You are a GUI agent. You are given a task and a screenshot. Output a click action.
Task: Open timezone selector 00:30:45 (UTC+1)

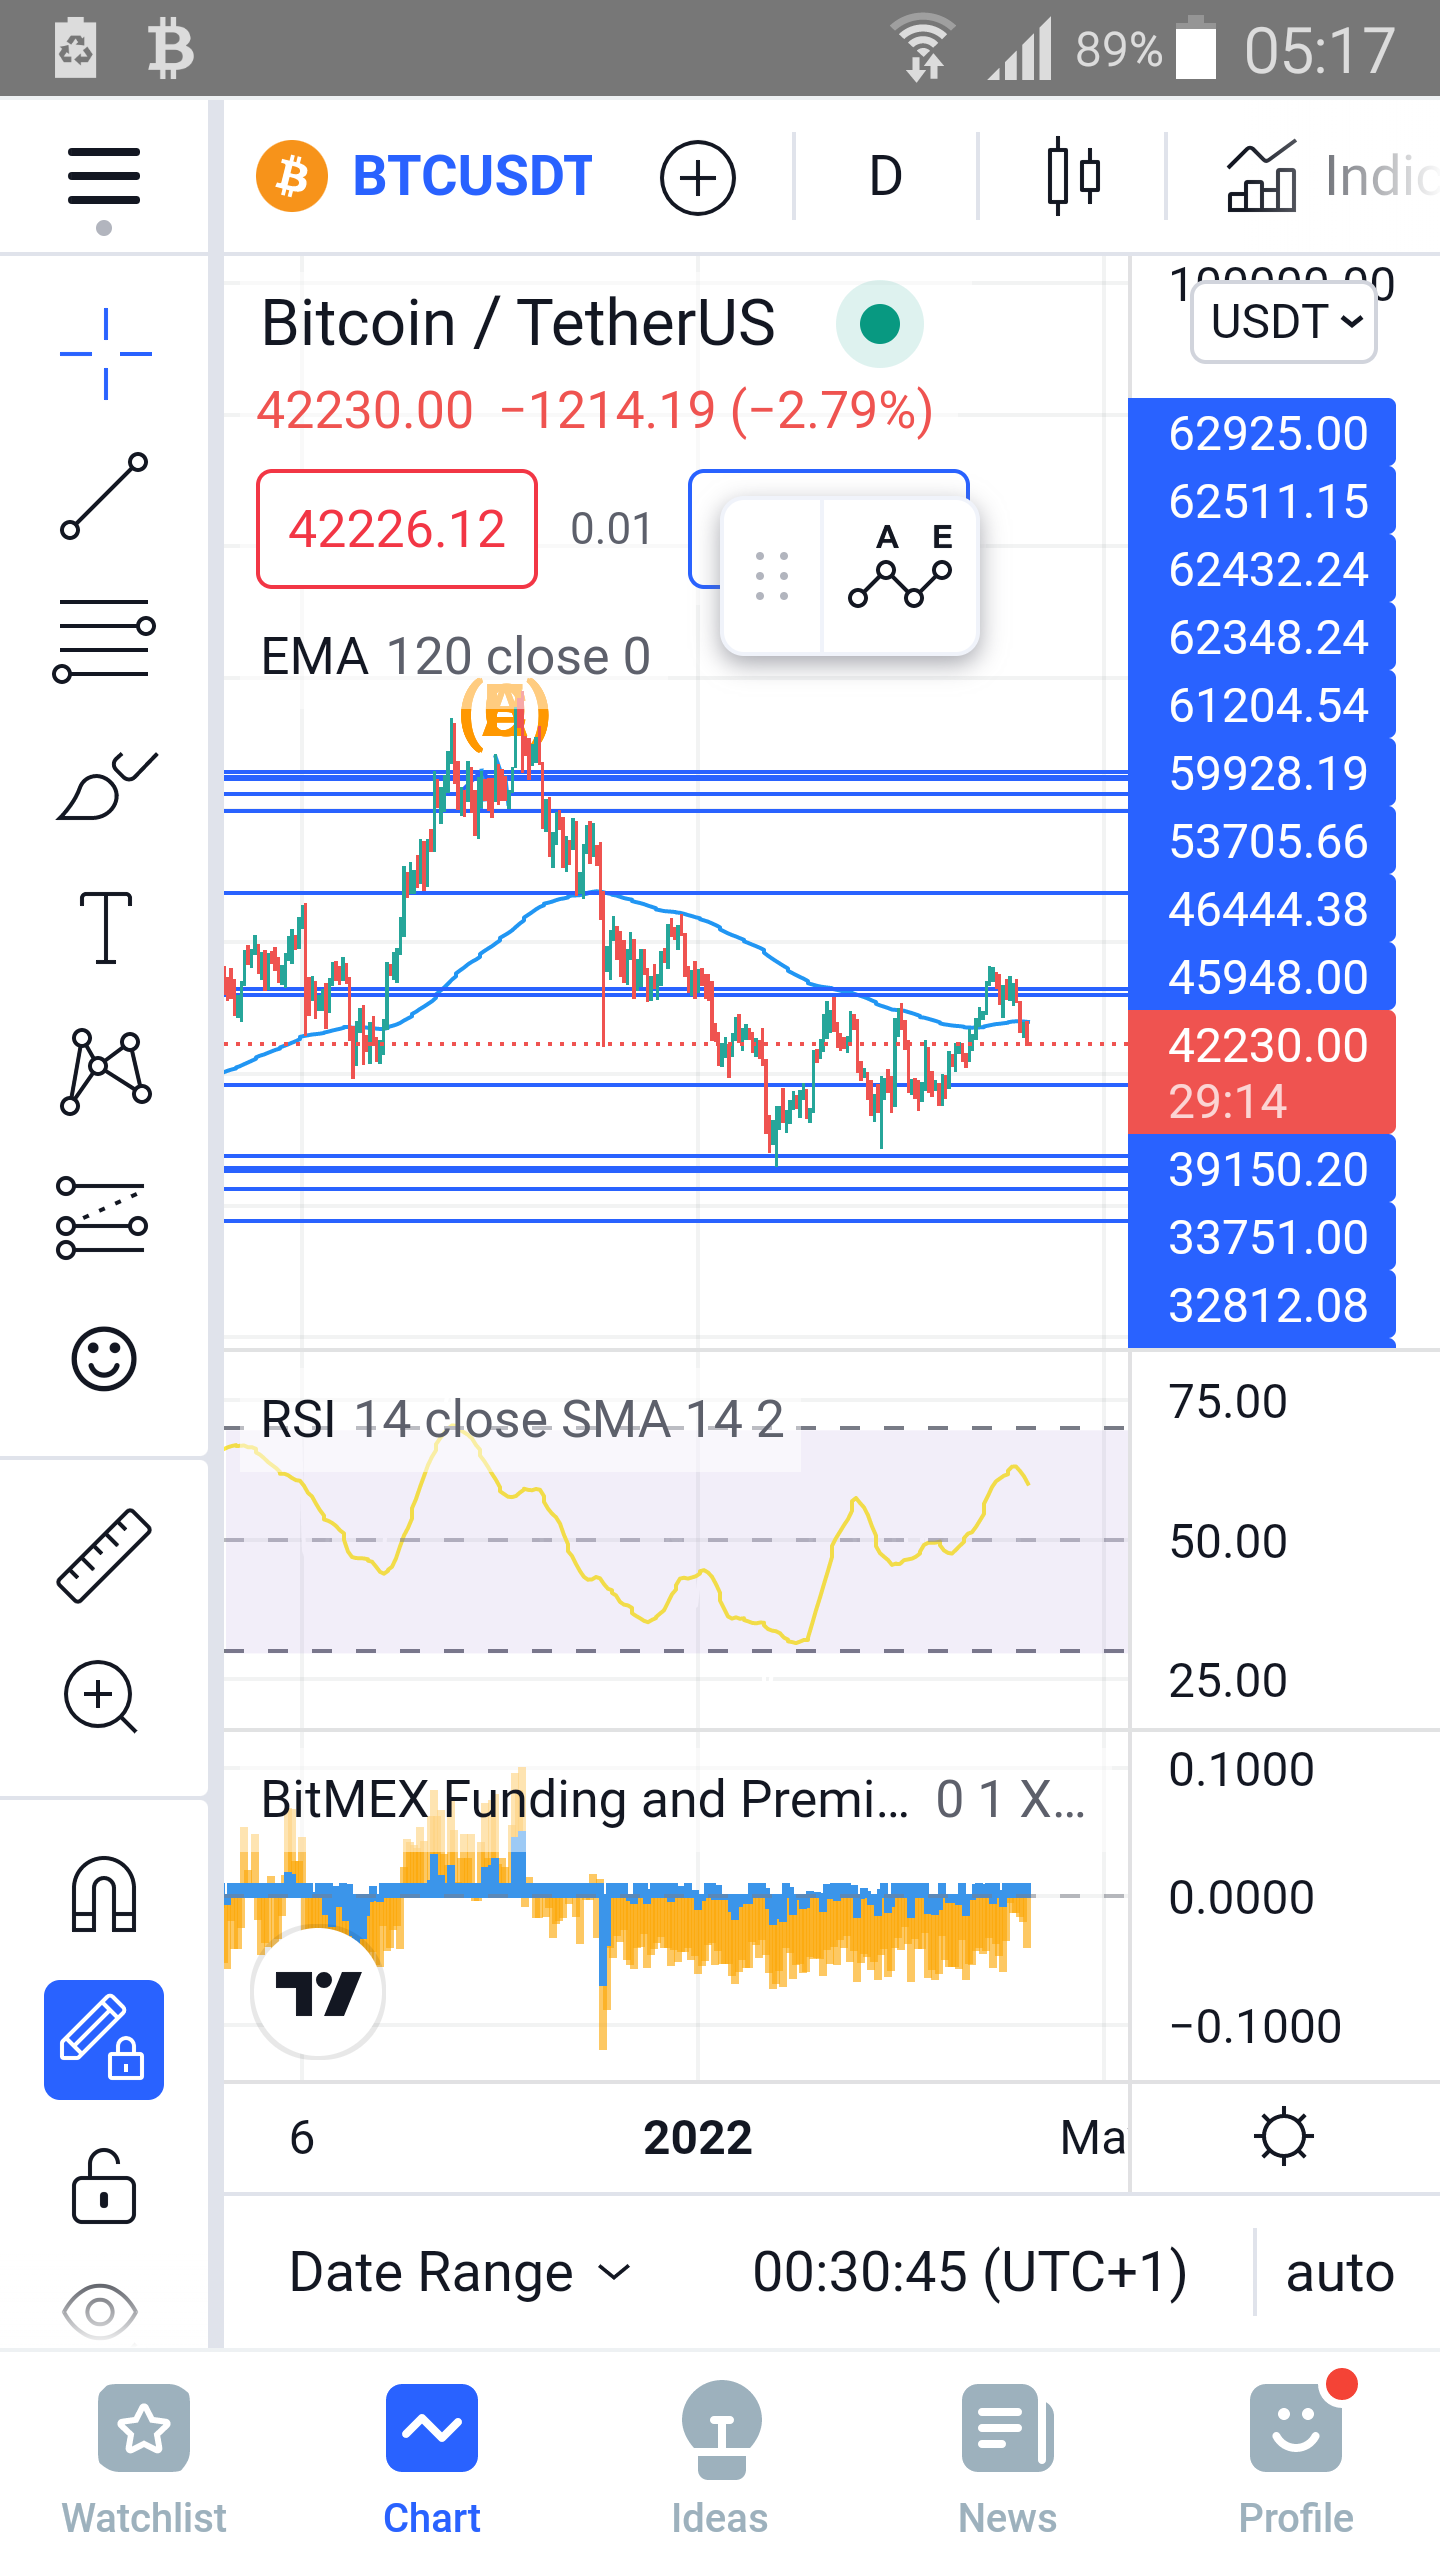[x=969, y=2272]
